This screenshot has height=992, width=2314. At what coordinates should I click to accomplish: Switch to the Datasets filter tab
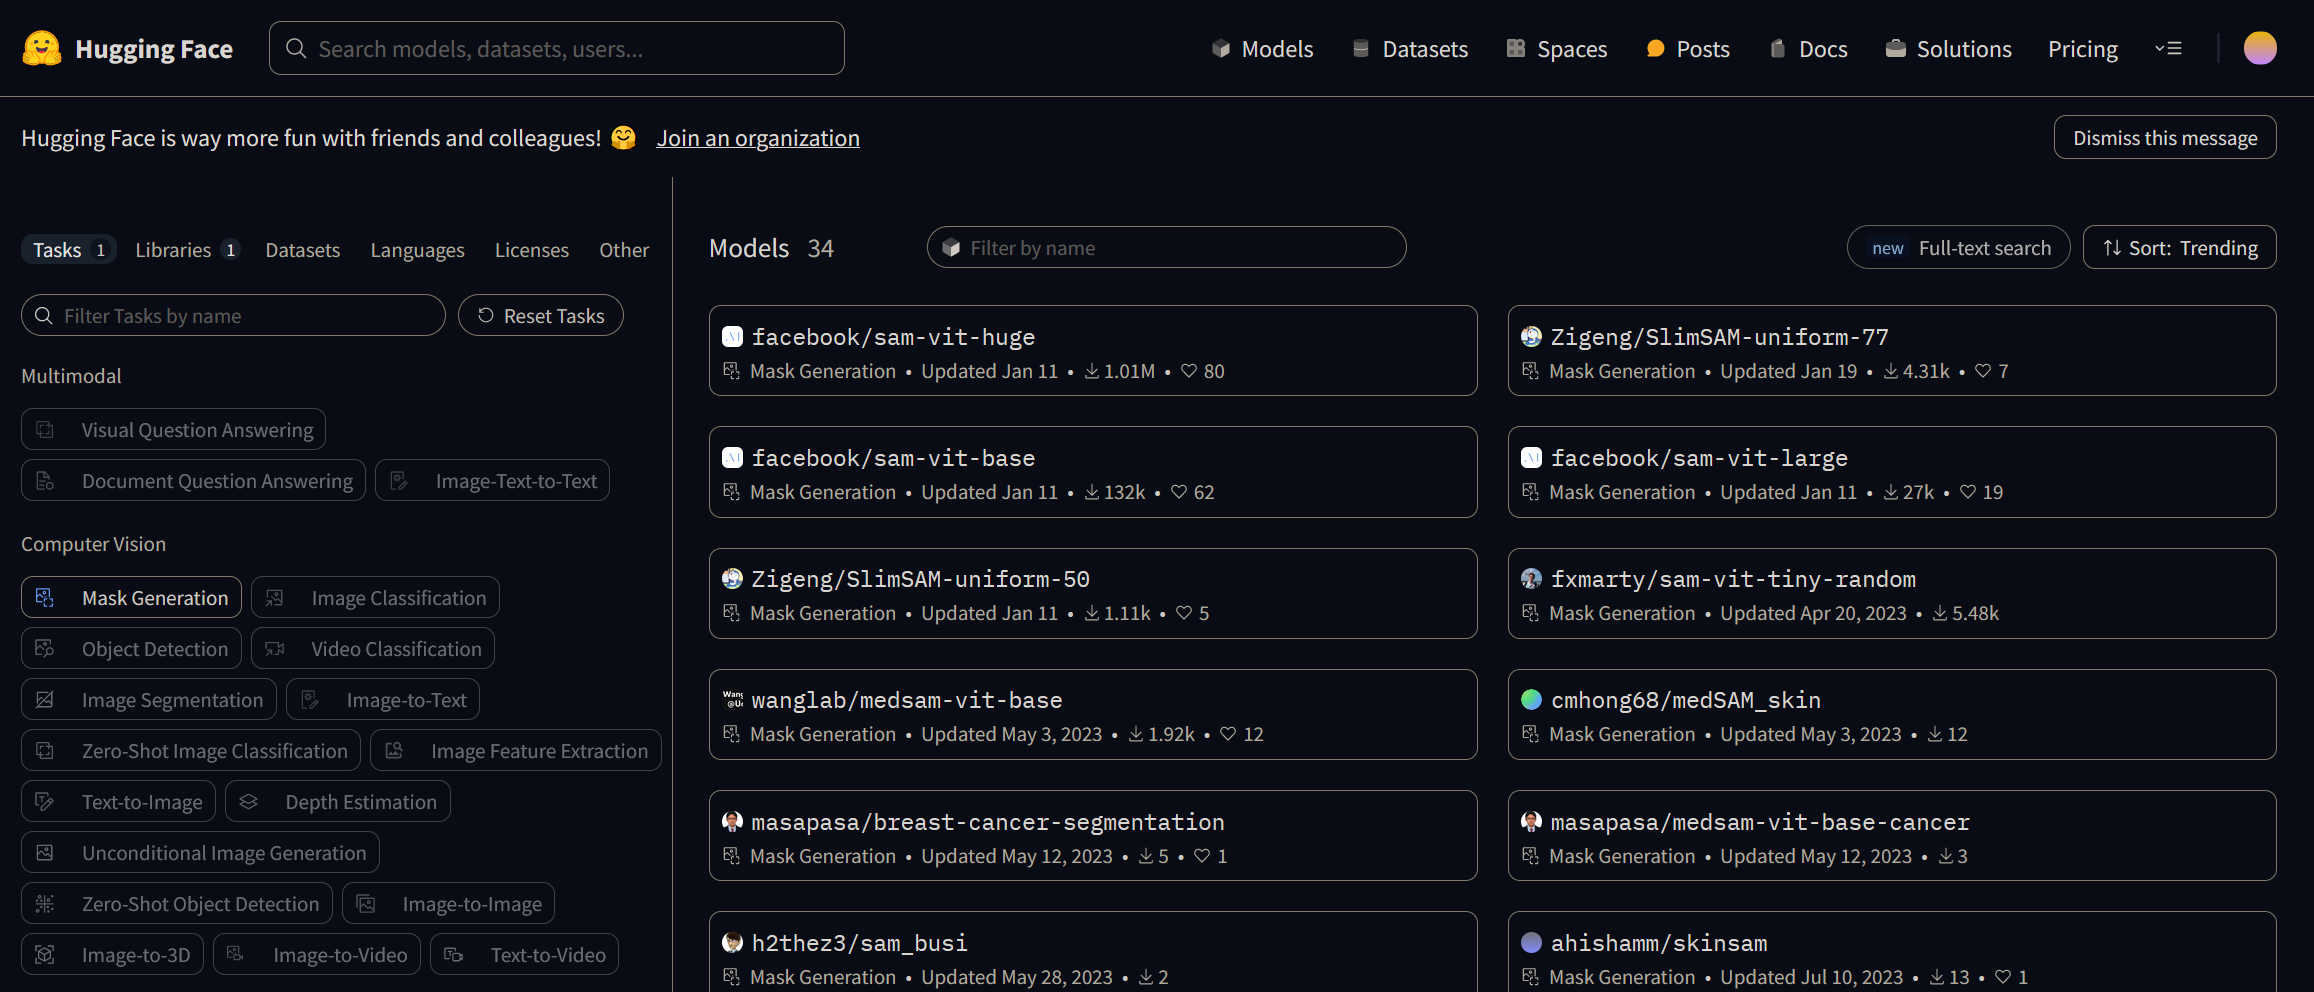click(303, 250)
